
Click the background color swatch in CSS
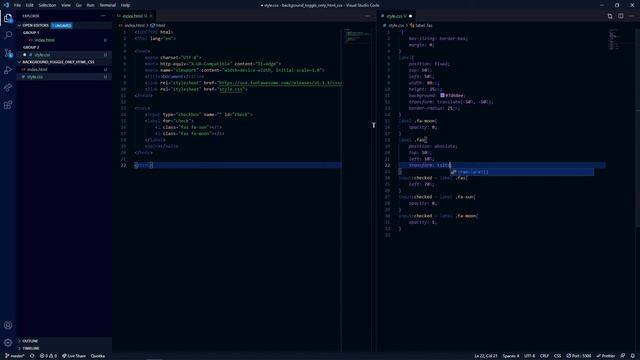click(x=442, y=95)
